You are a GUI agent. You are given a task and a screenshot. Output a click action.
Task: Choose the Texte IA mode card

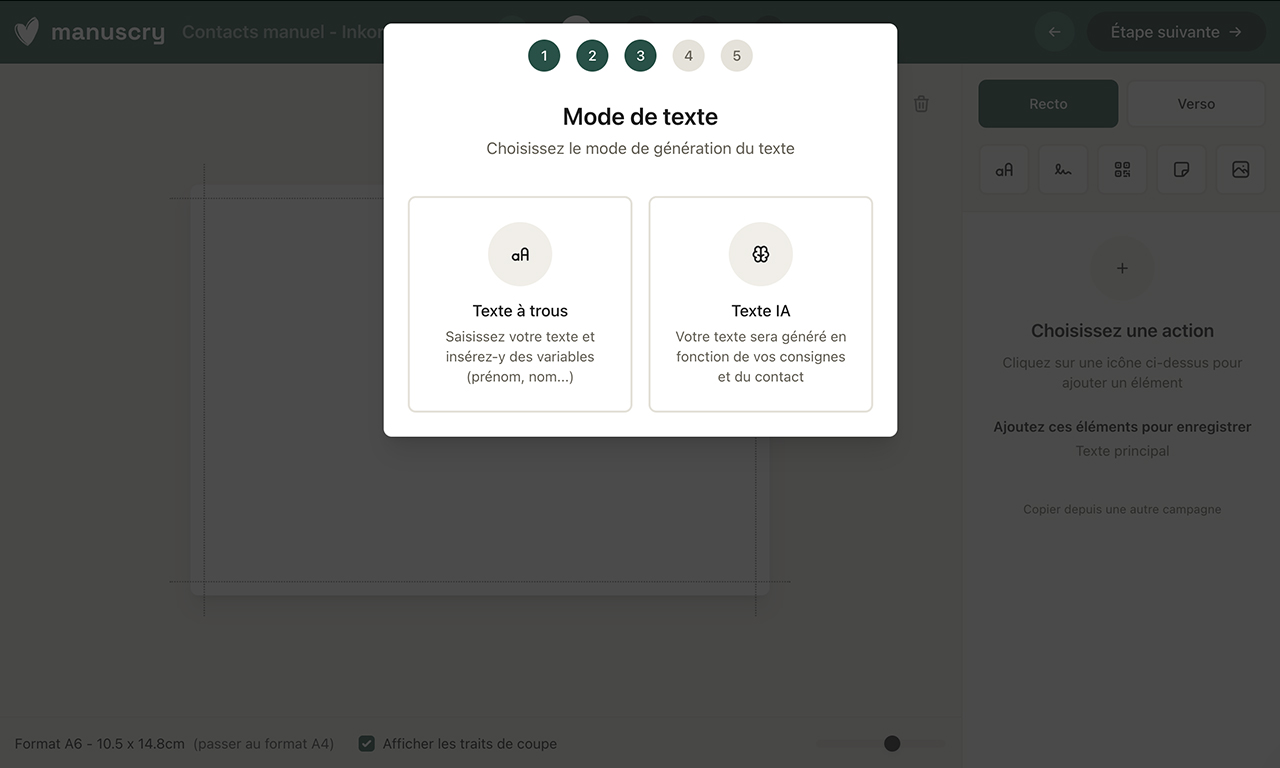click(x=760, y=304)
